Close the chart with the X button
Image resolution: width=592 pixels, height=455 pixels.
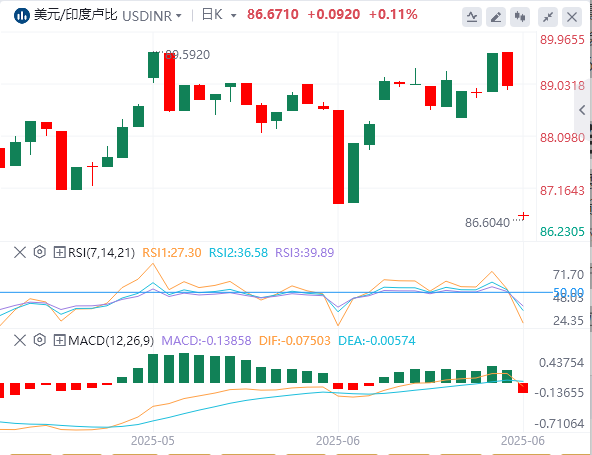coord(572,17)
